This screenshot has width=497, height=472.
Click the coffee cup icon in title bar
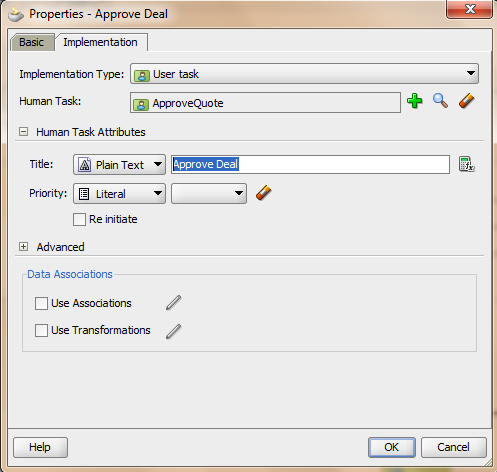[x=16, y=15]
